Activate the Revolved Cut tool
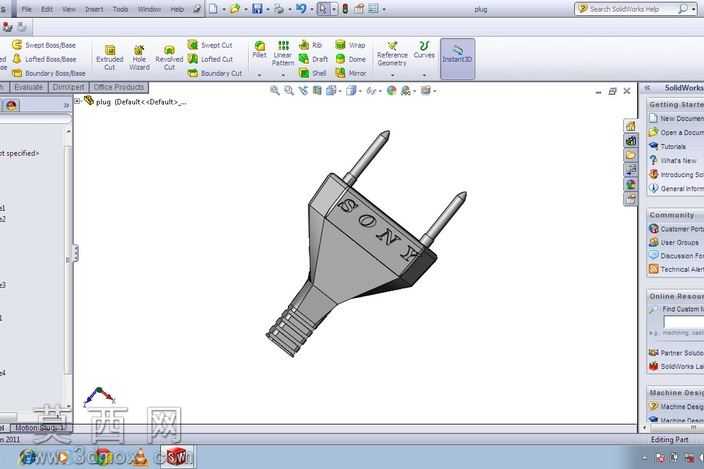 click(x=169, y=57)
